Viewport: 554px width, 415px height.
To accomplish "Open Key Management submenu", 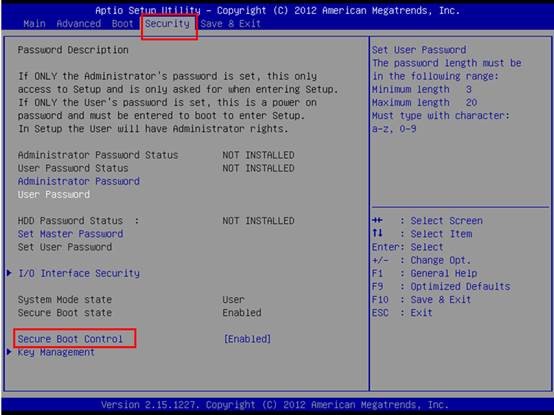I will 56,352.
